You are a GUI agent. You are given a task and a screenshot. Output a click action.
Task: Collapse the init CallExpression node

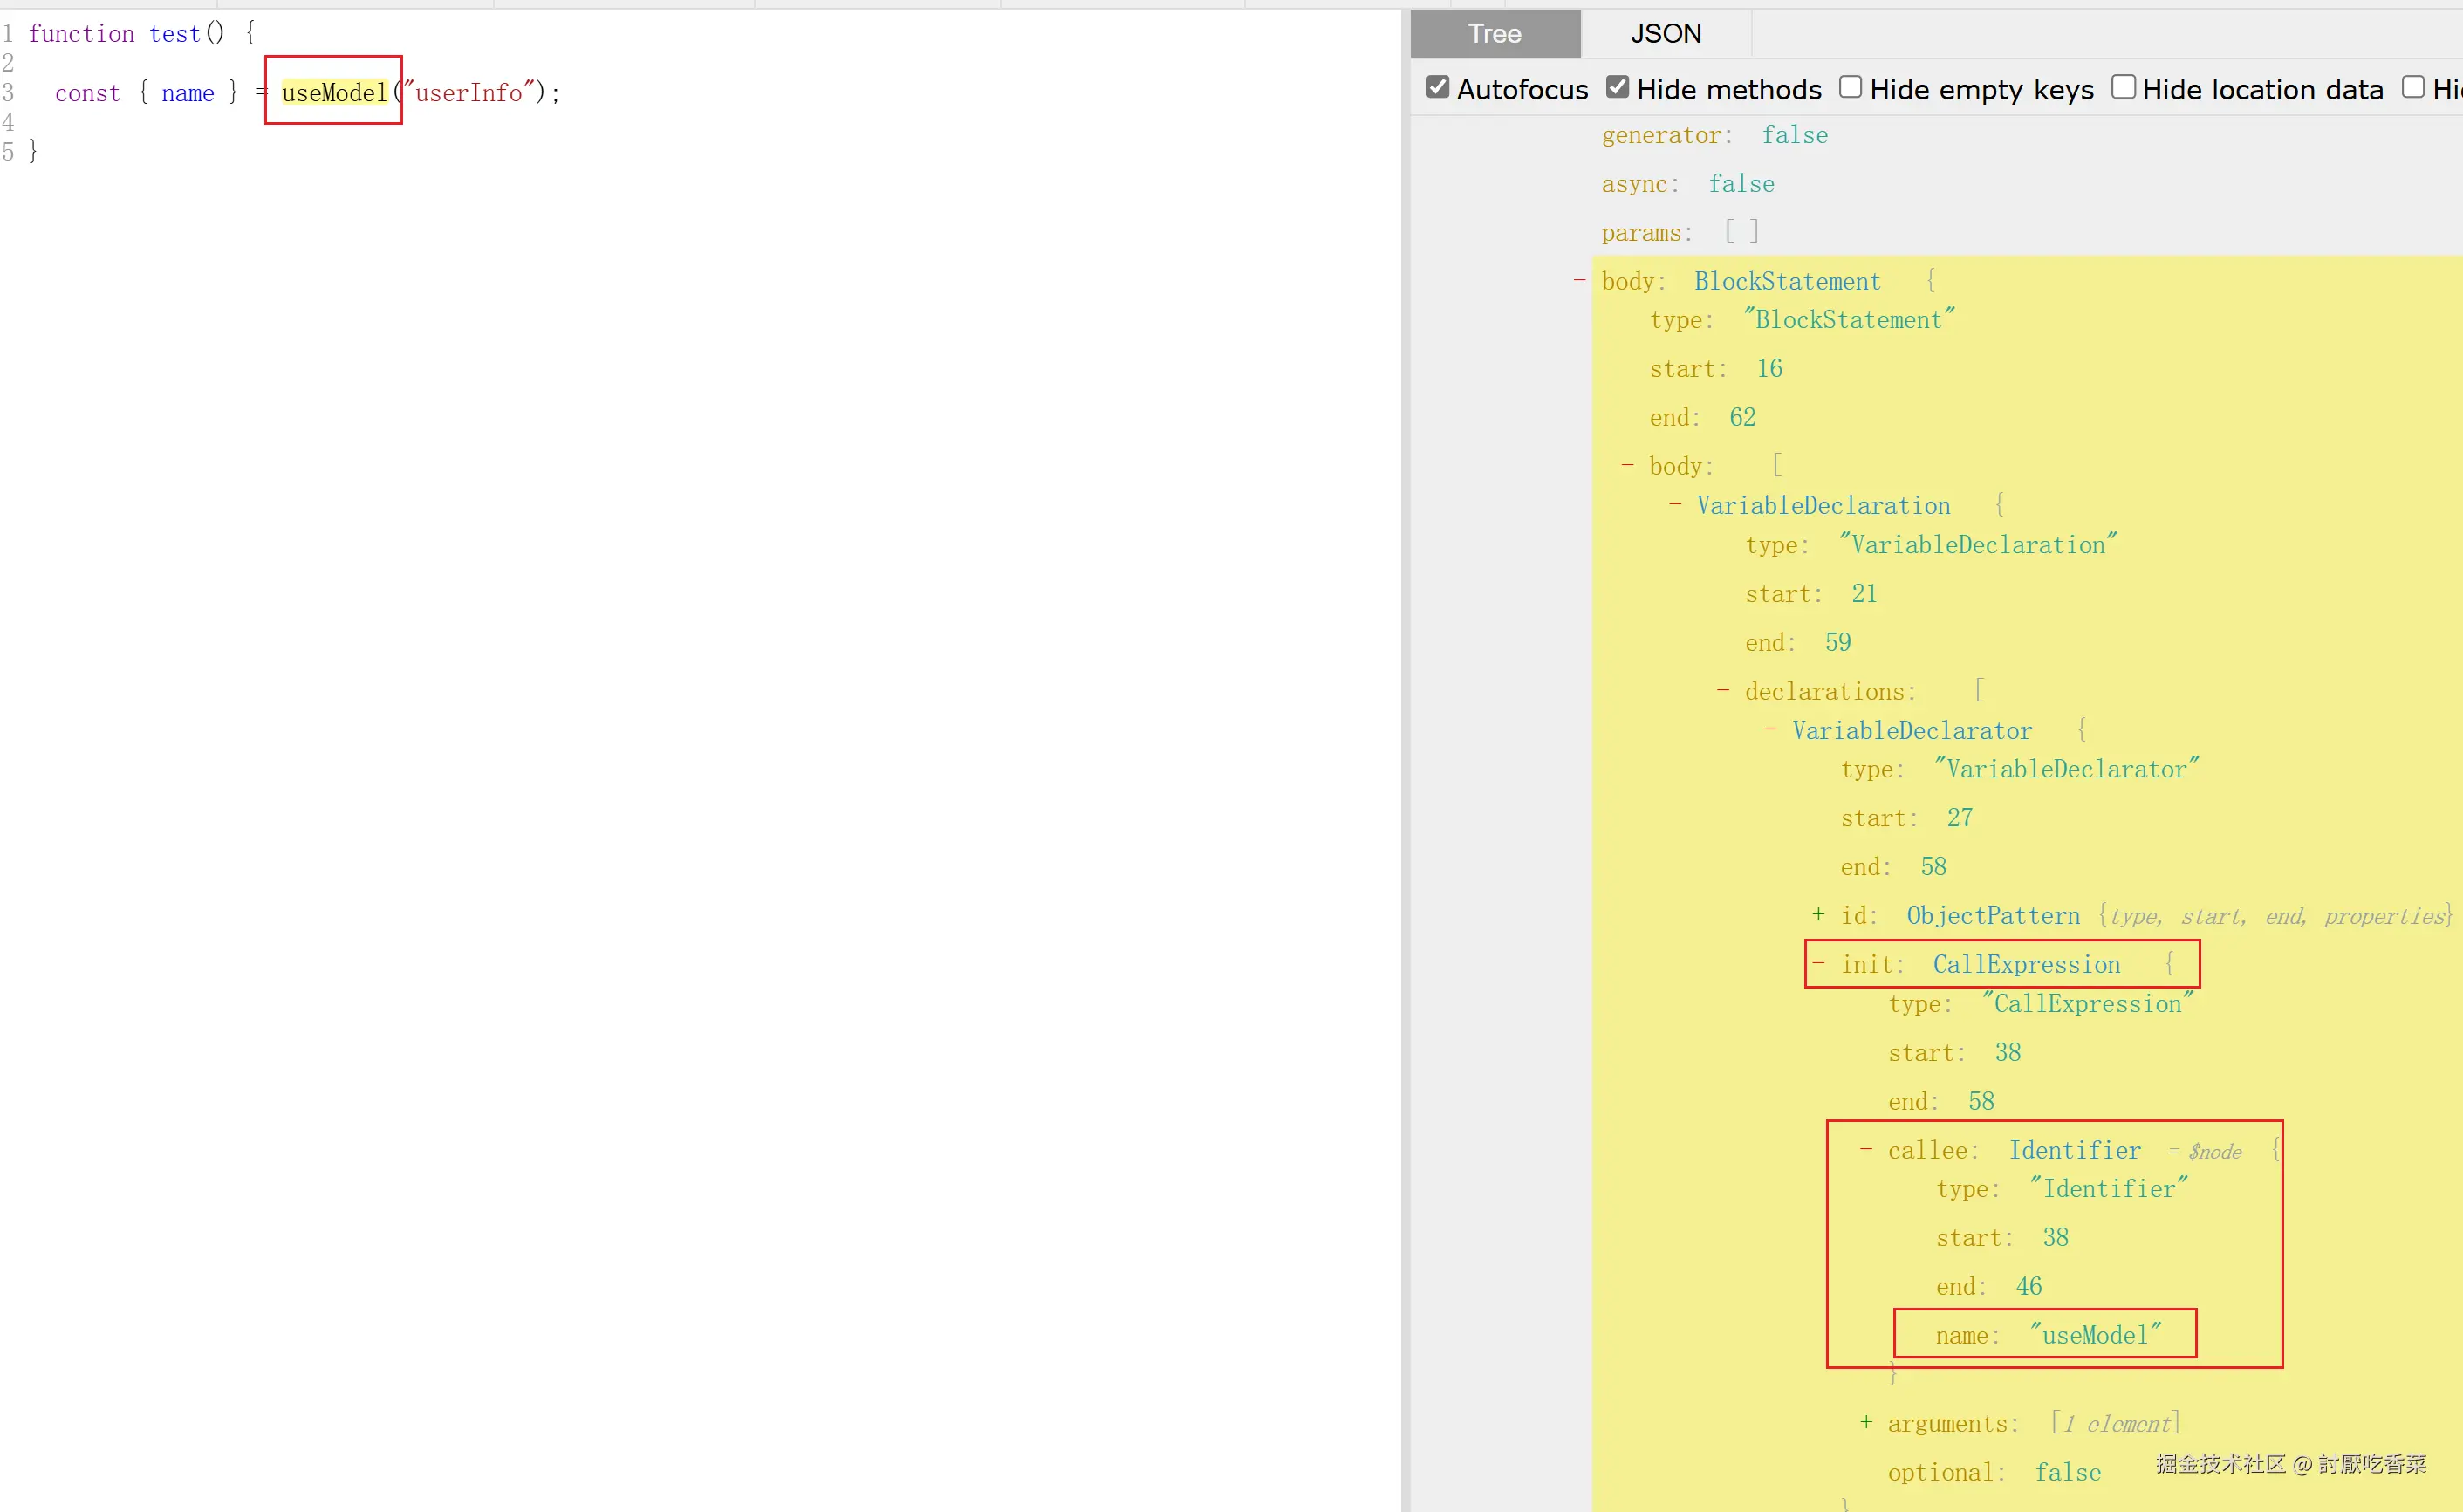[x=1818, y=964]
